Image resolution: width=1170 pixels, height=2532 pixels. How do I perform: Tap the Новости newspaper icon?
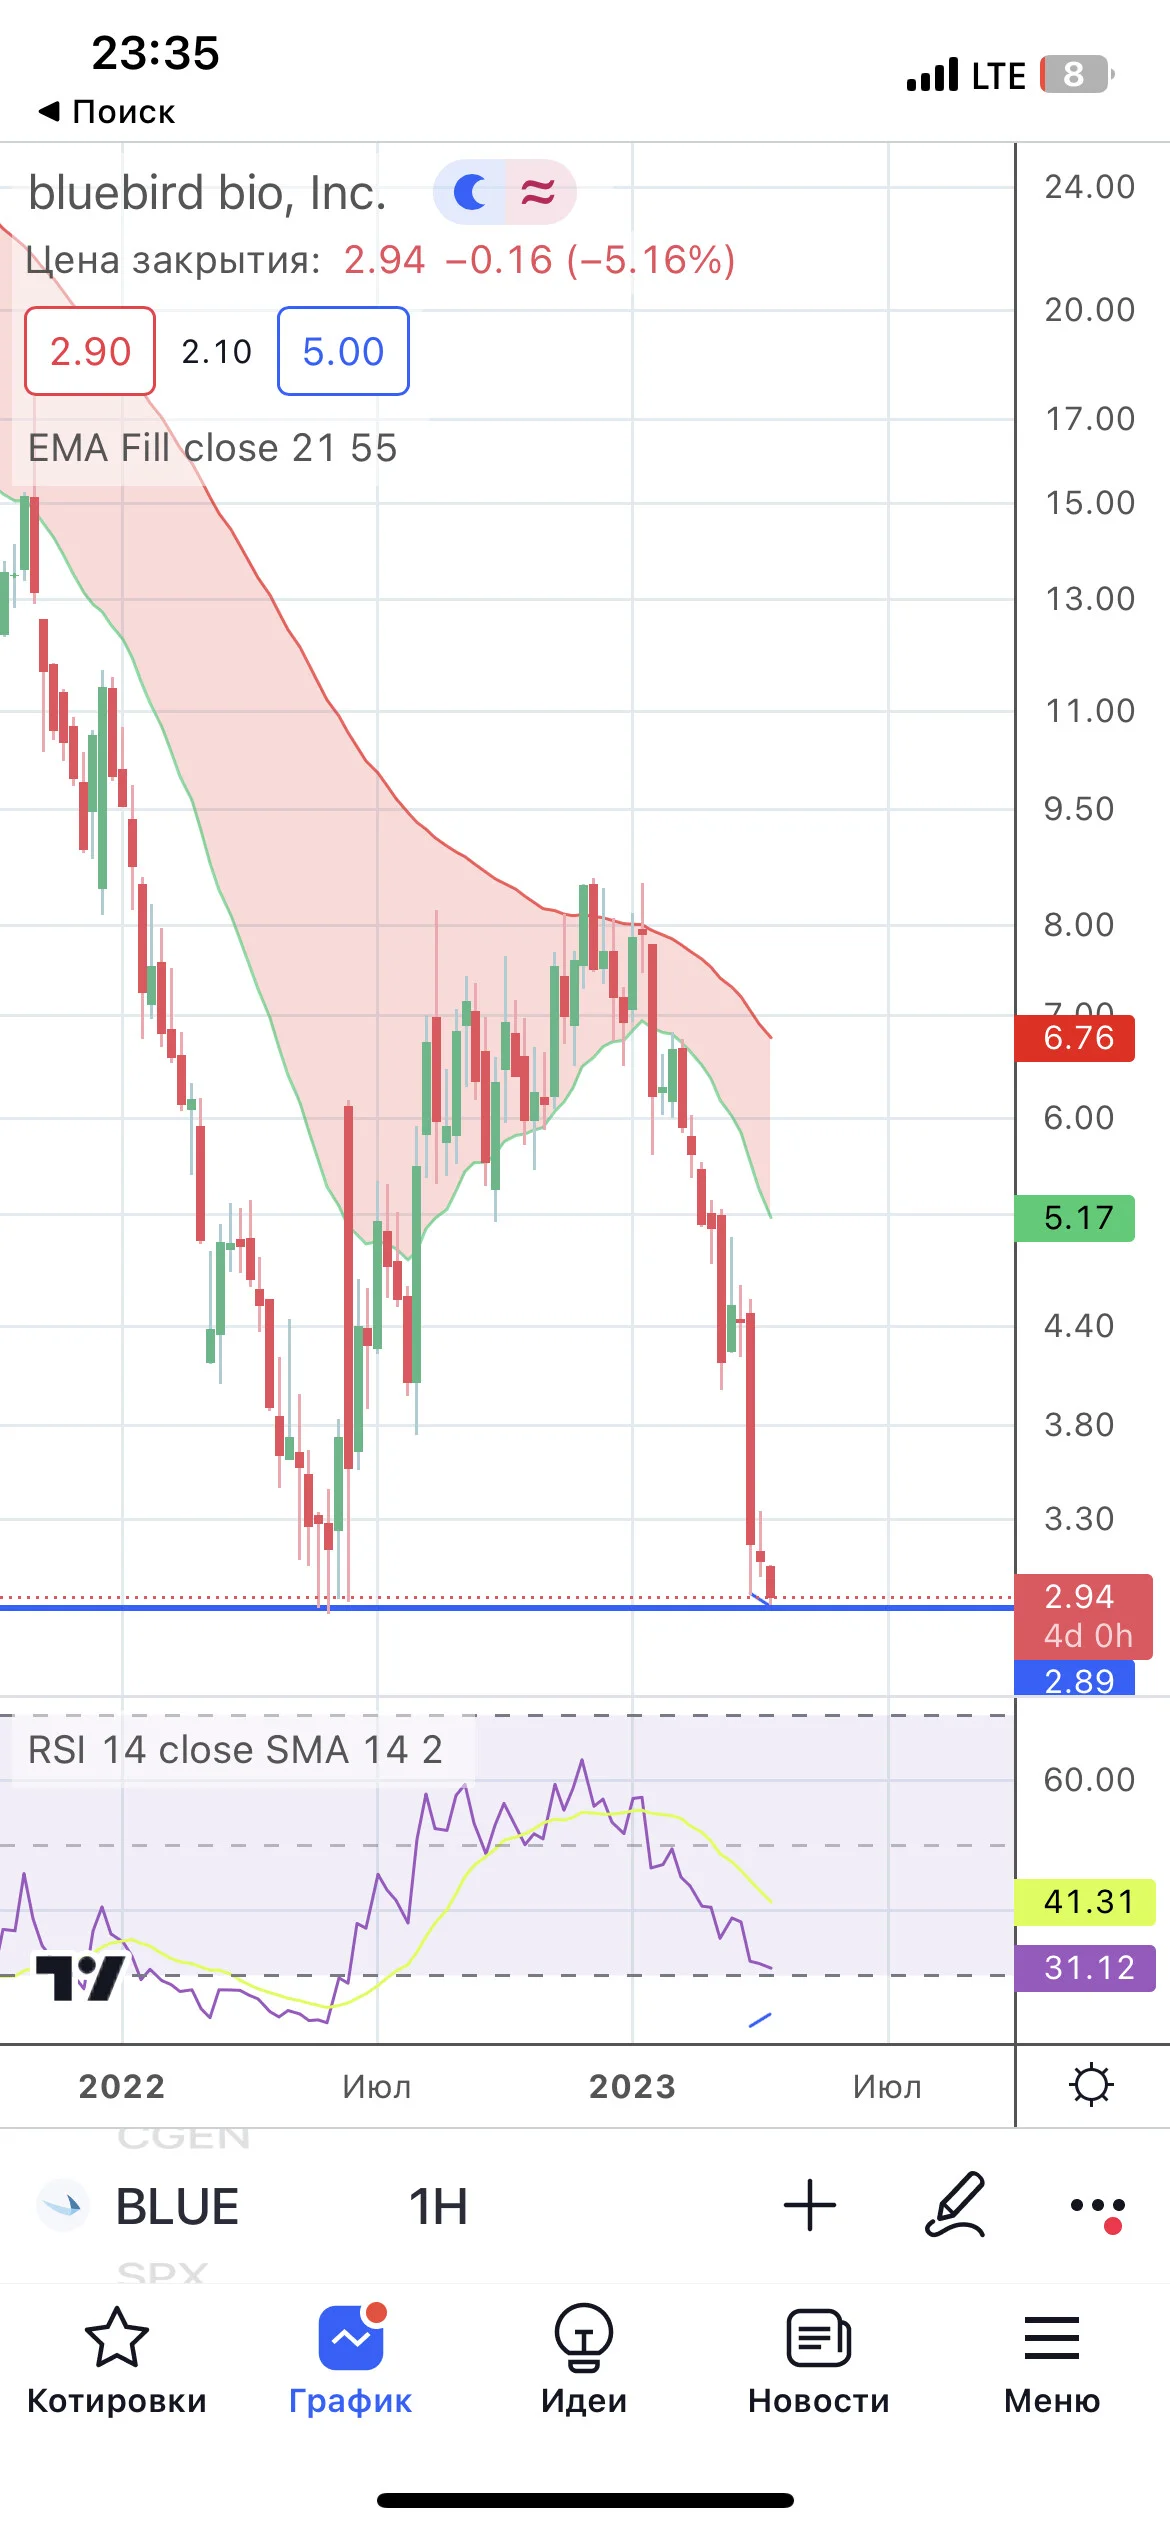pos(819,2338)
